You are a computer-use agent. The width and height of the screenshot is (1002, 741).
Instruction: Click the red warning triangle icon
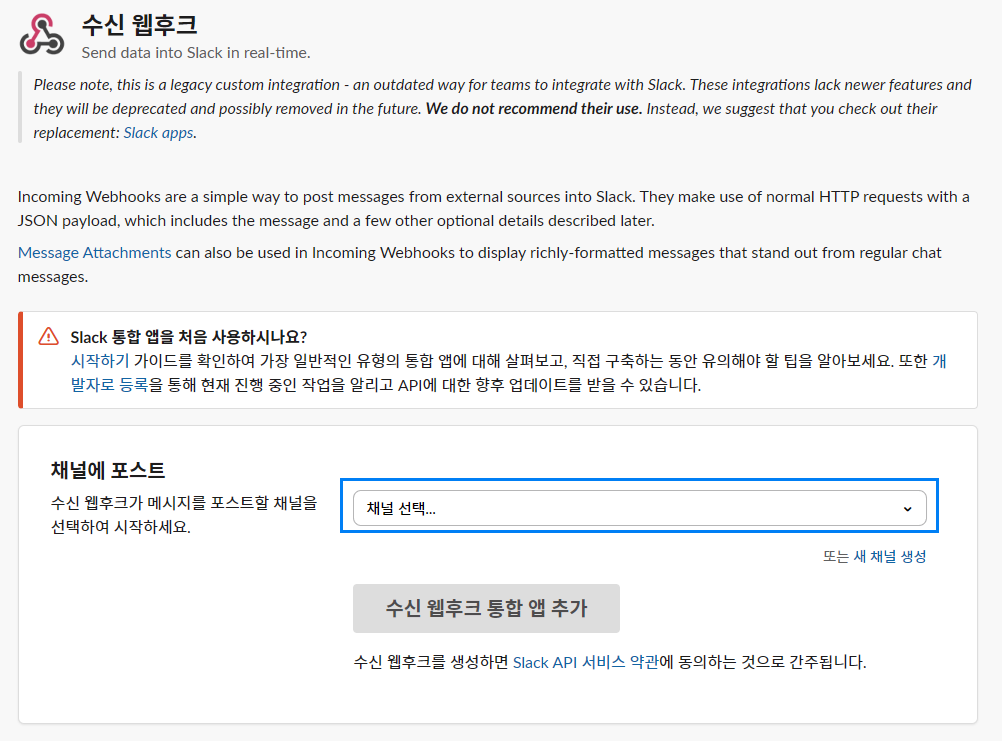pos(49,336)
